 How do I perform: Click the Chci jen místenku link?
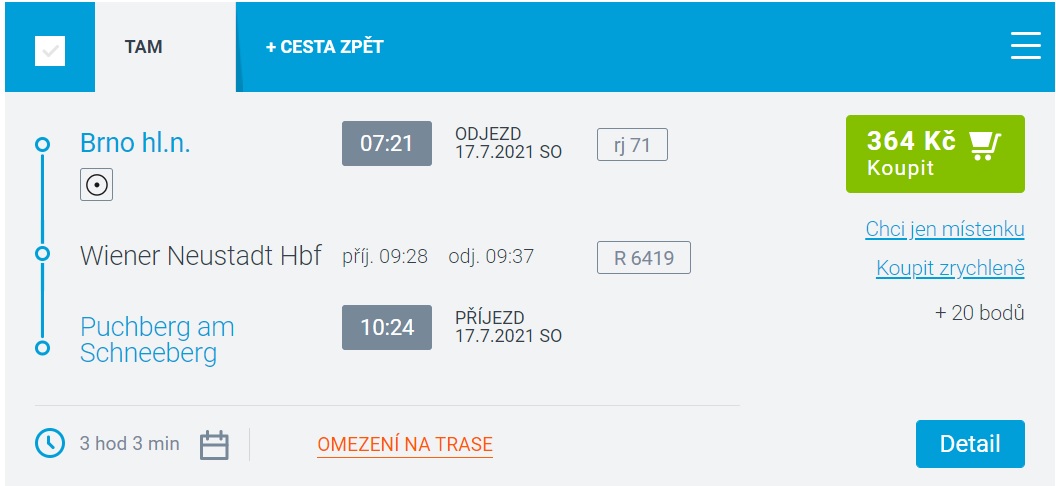[x=945, y=230]
